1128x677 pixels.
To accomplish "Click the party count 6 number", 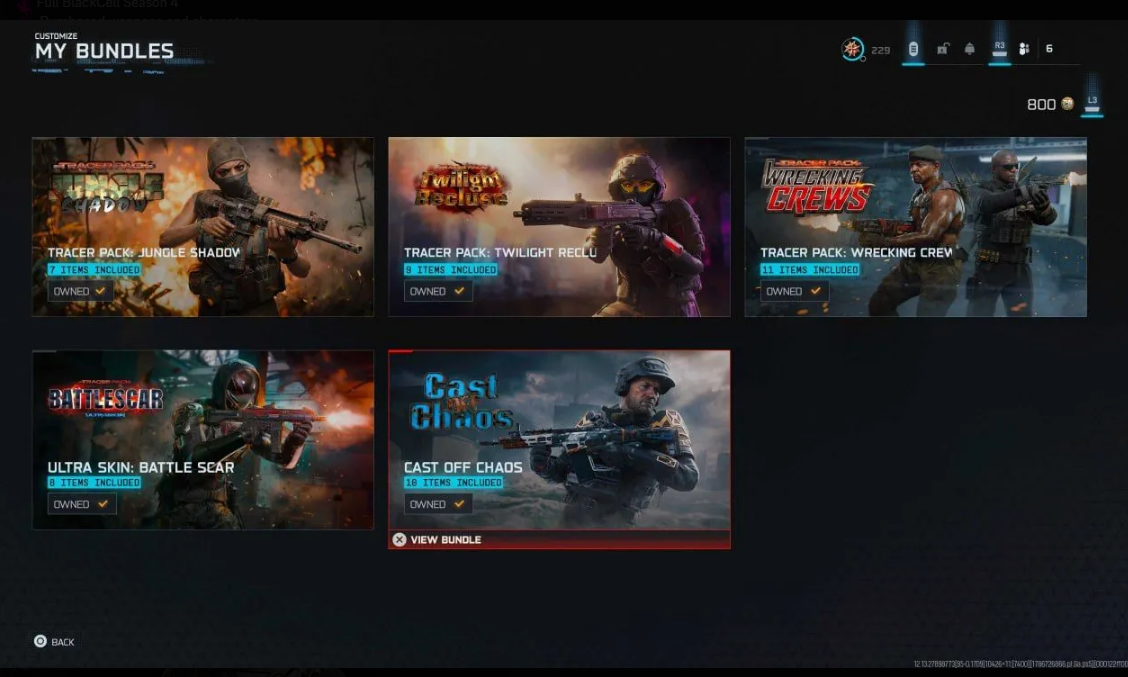I will [1049, 48].
